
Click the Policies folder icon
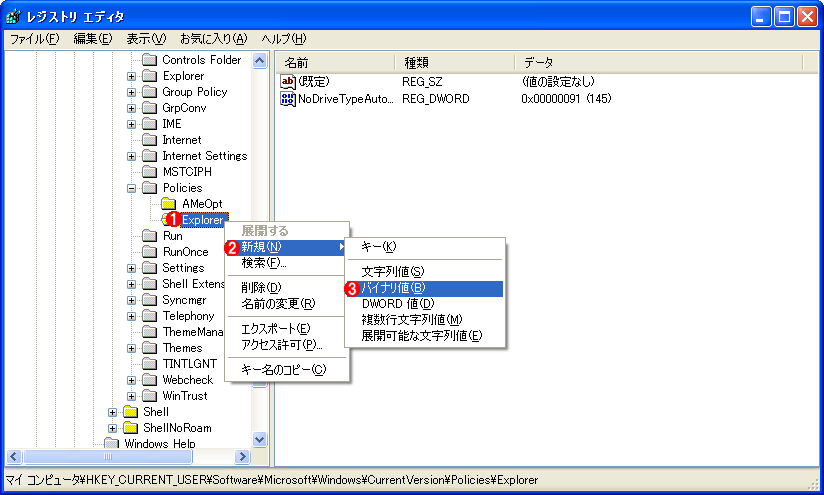click(x=150, y=188)
